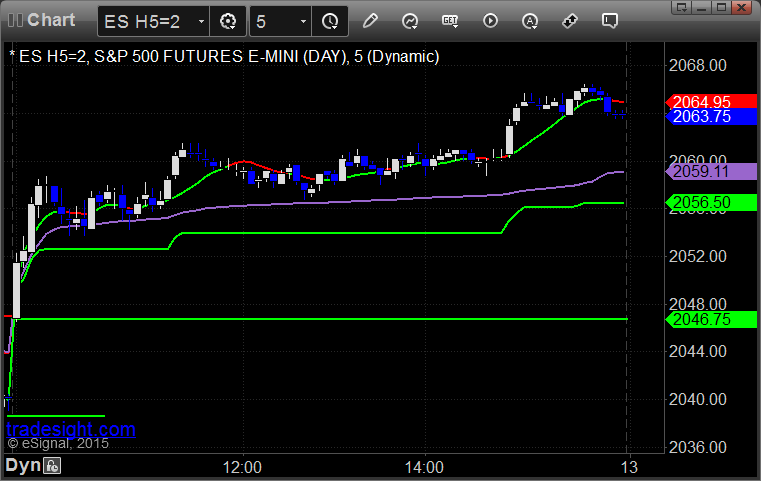Screen dimensions: 761x481
Task: Click the Dyn time mode label
Action: (x=23, y=465)
